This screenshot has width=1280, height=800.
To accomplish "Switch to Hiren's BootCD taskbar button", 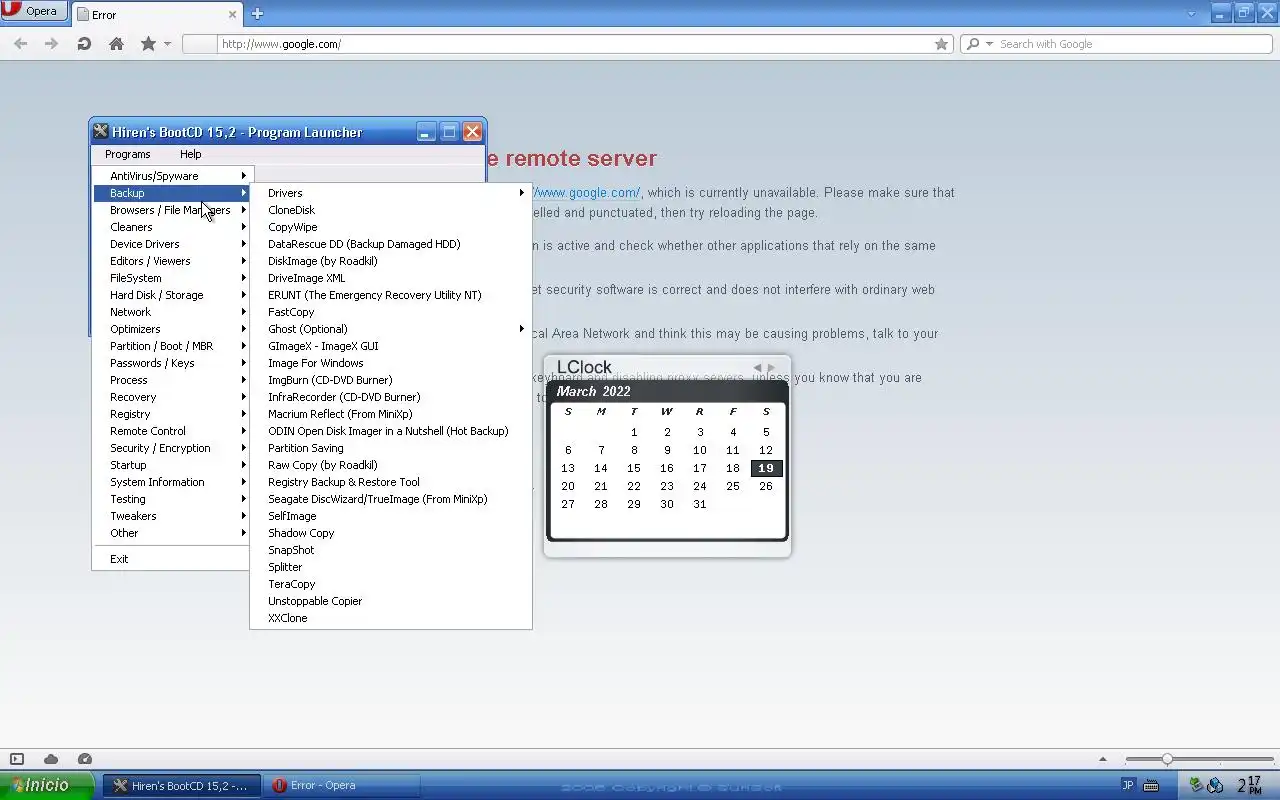I will coord(182,785).
